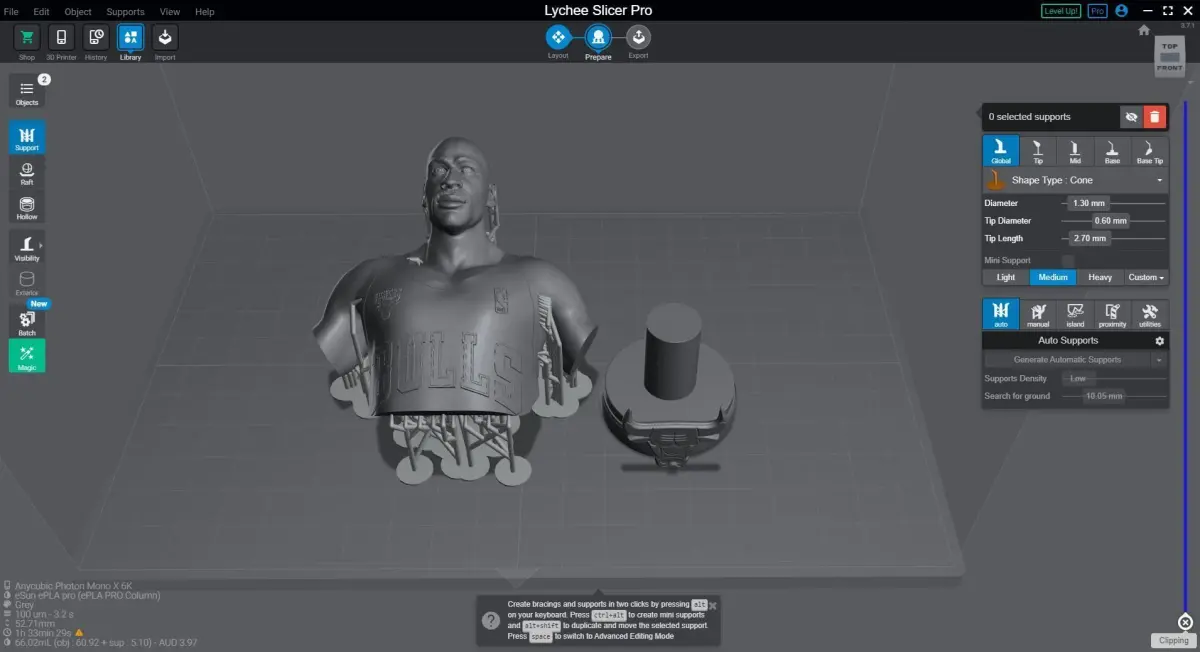This screenshot has height=652, width=1200.
Task: Open the Library toolbar icon
Action: pyautogui.click(x=130, y=38)
